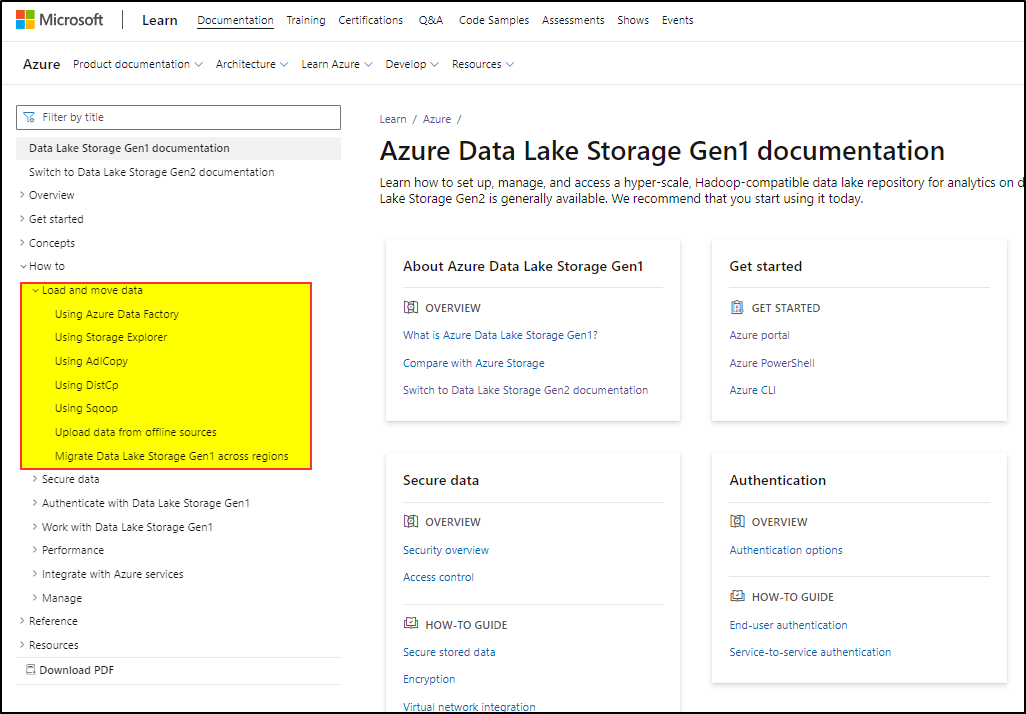Open the Azure PowerShell link
This screenshot has width=1026, height=714.
[773, 363]
